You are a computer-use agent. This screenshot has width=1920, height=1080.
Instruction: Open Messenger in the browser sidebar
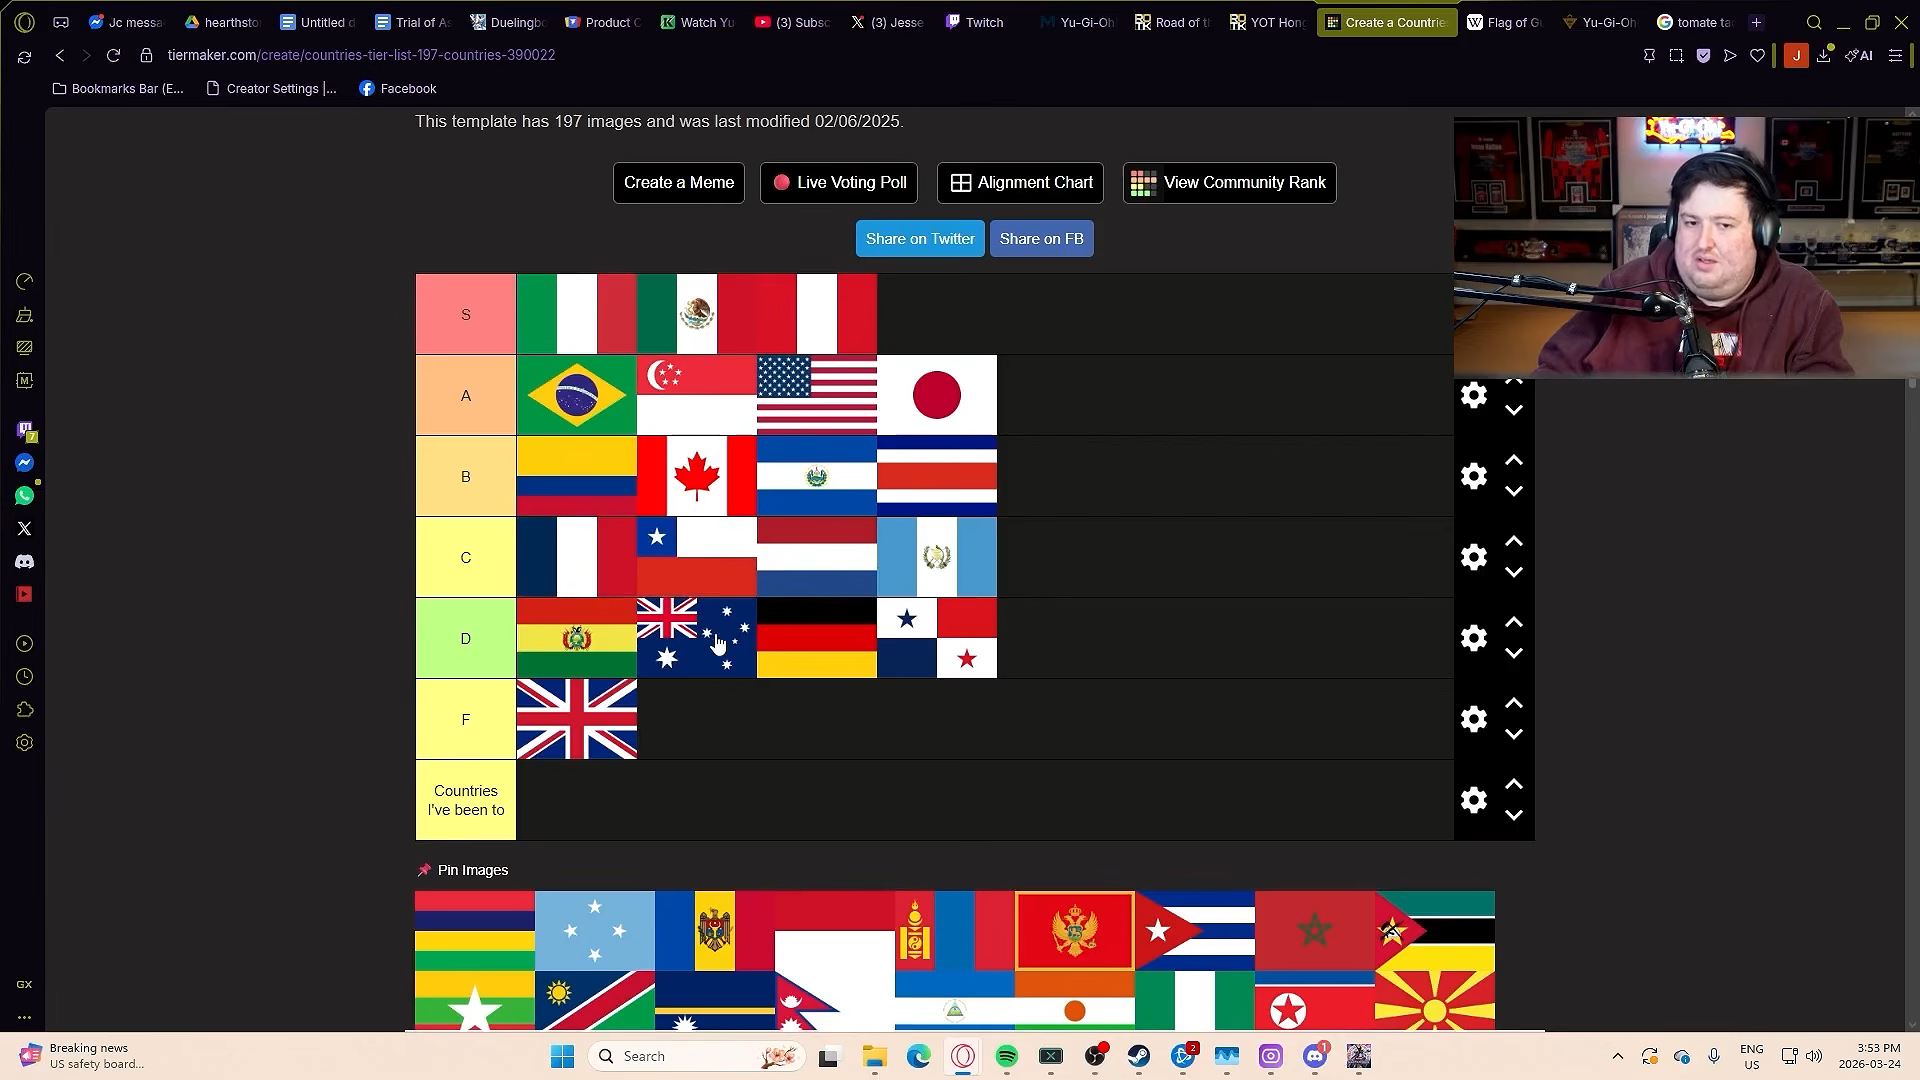25,463
